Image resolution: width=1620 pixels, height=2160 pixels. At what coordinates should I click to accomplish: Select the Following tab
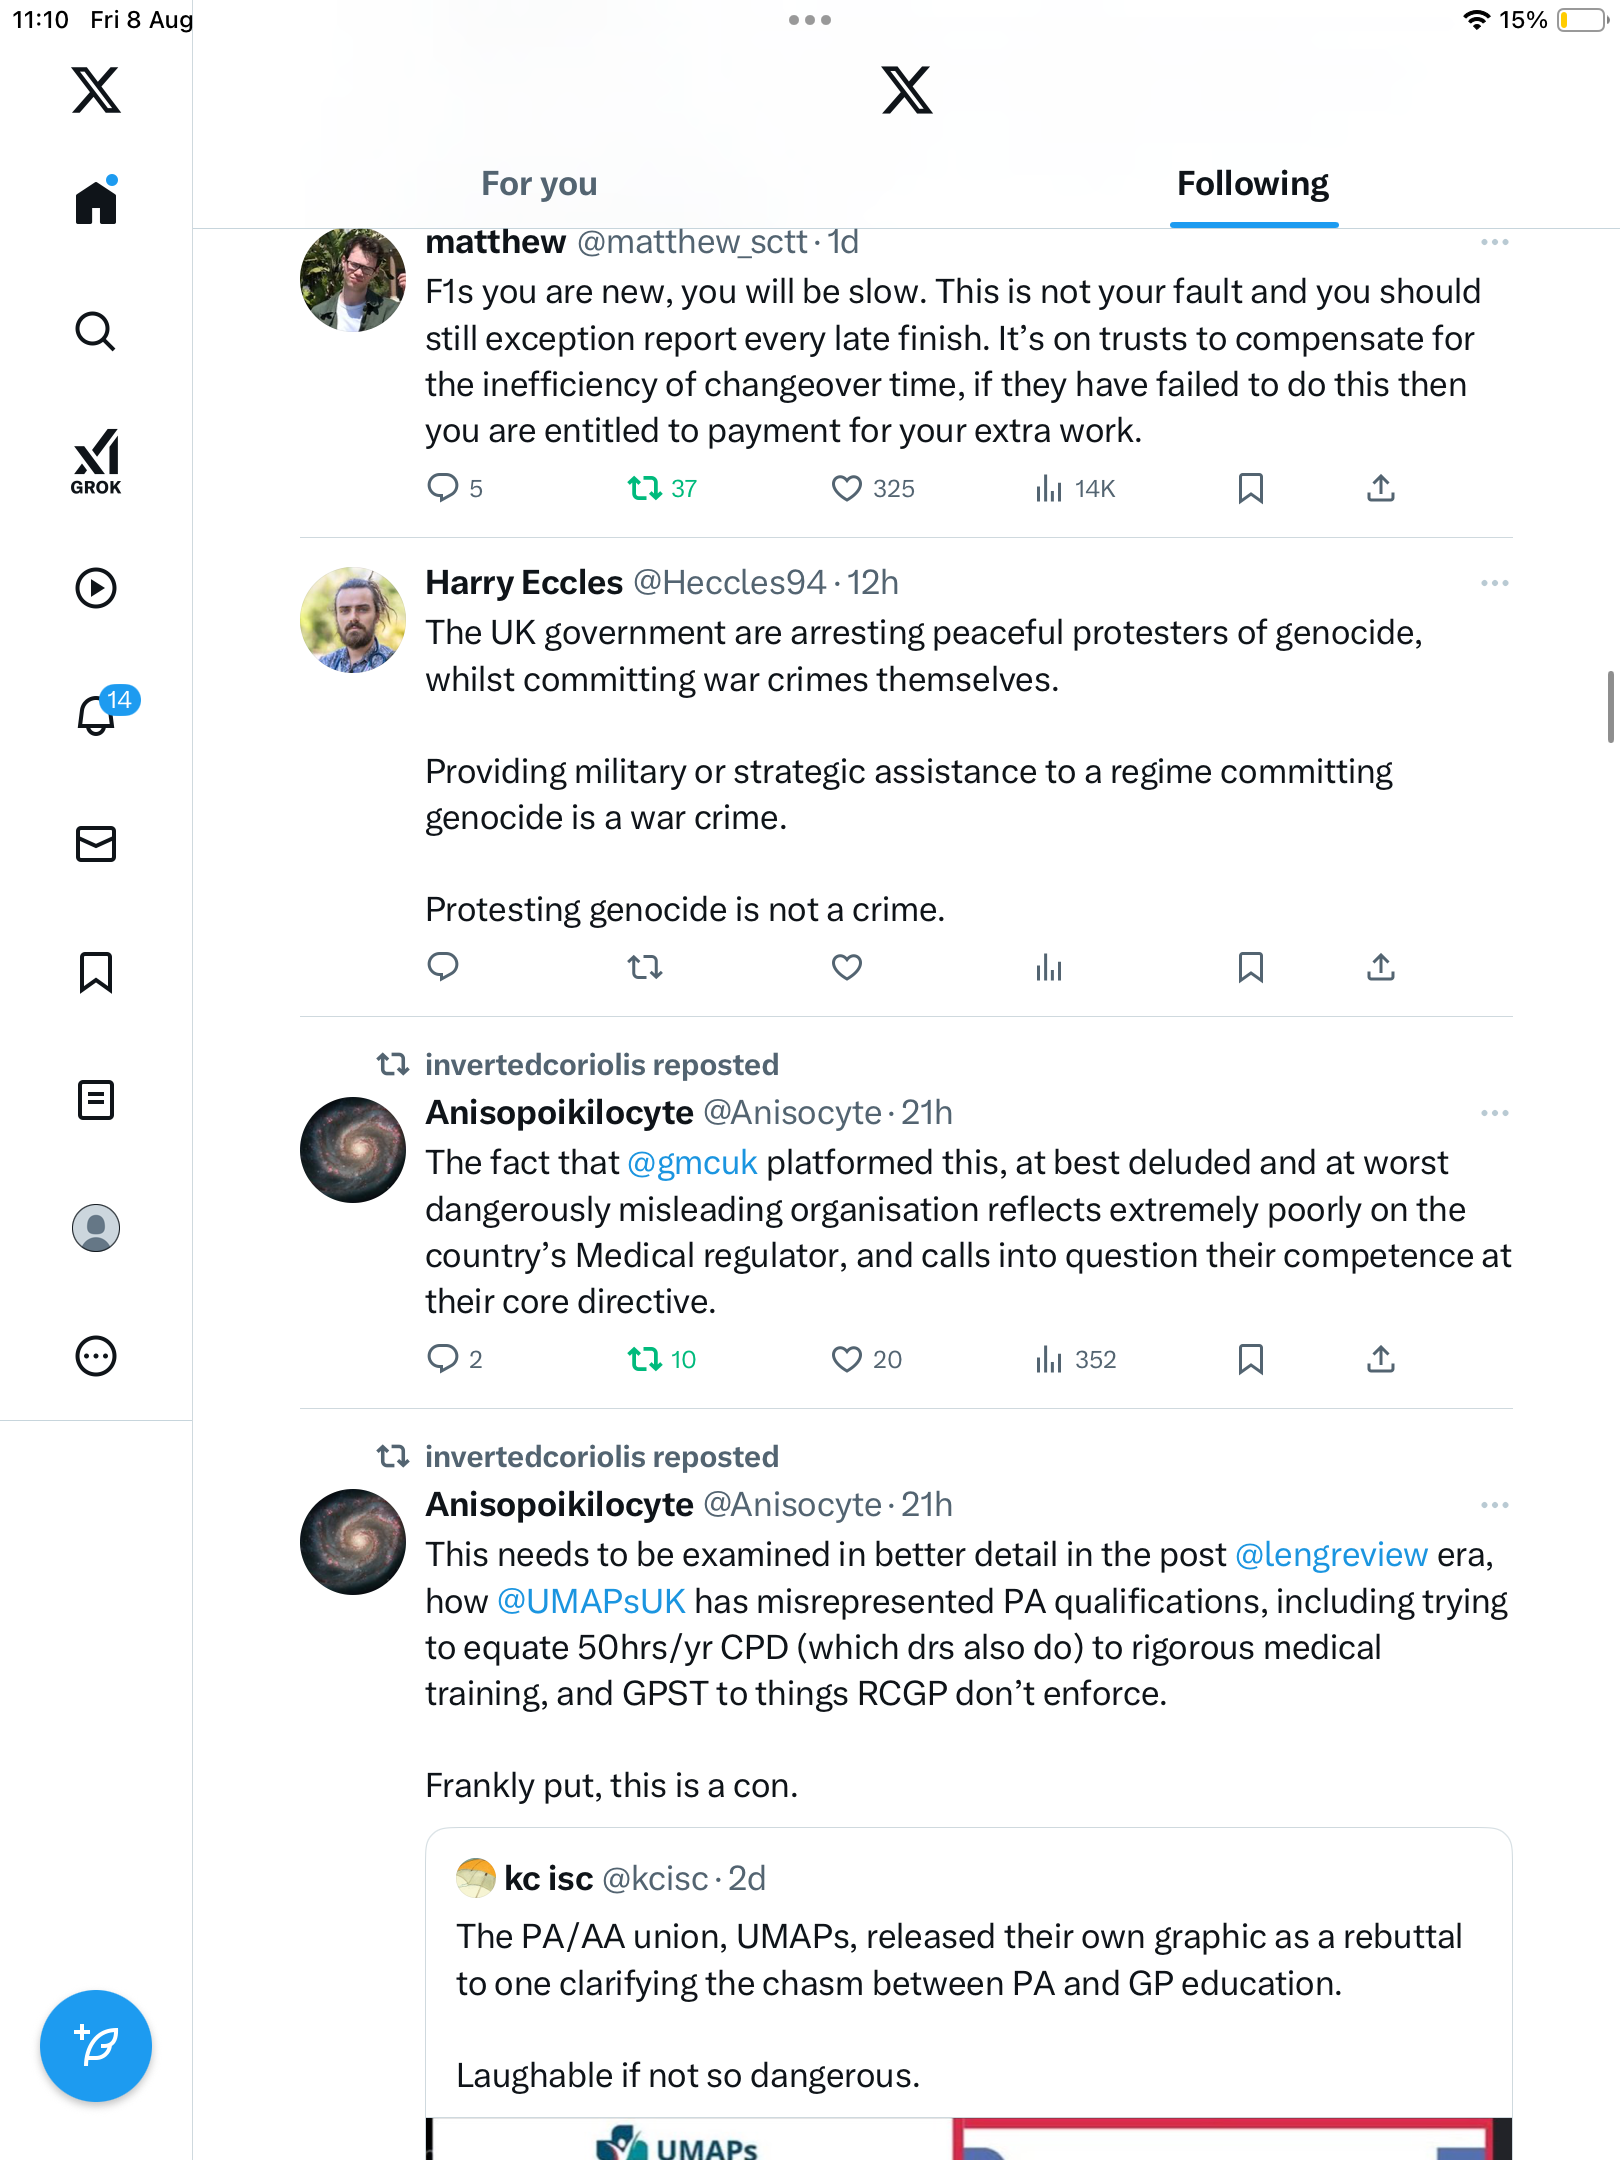pyautogui.click(x=1252, y=184)
